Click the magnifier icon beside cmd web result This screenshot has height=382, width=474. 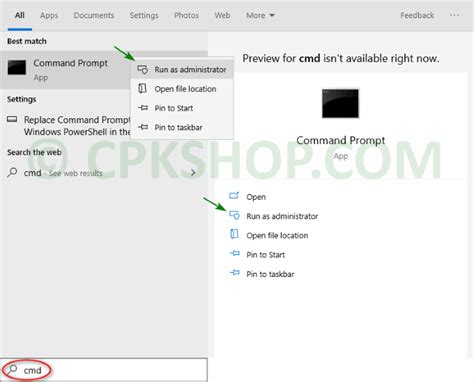pyautogui.click(x=12, y=172)
